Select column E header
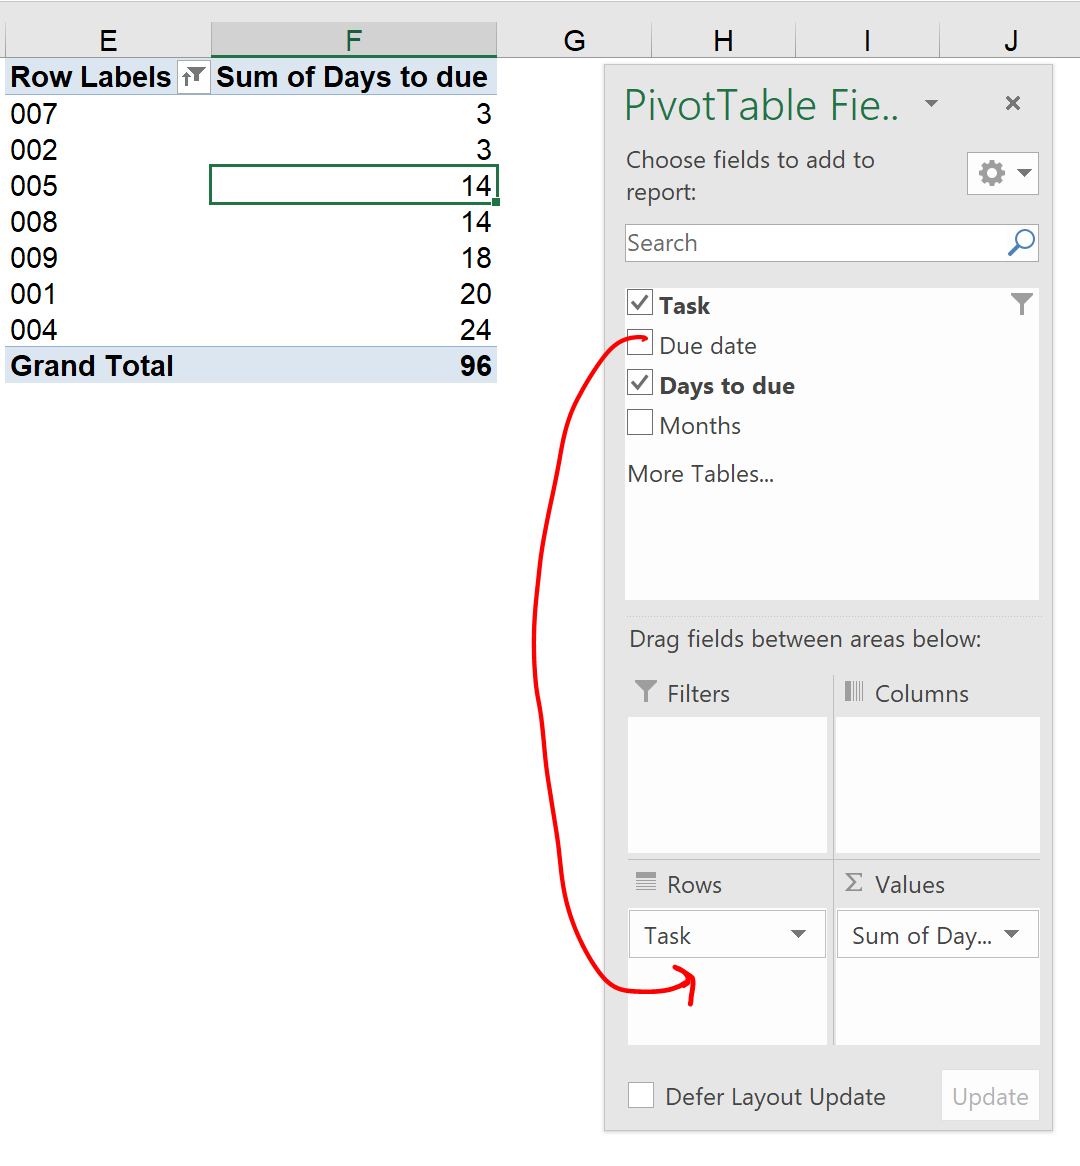 108,40
